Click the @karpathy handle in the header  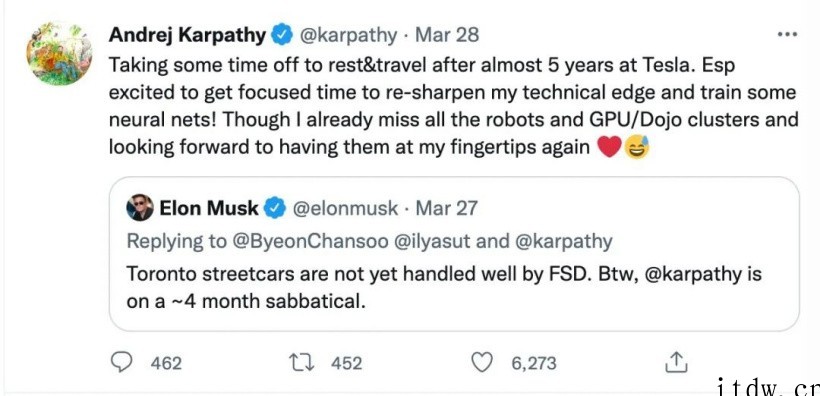pyautogui.click(x=348, y=36)
